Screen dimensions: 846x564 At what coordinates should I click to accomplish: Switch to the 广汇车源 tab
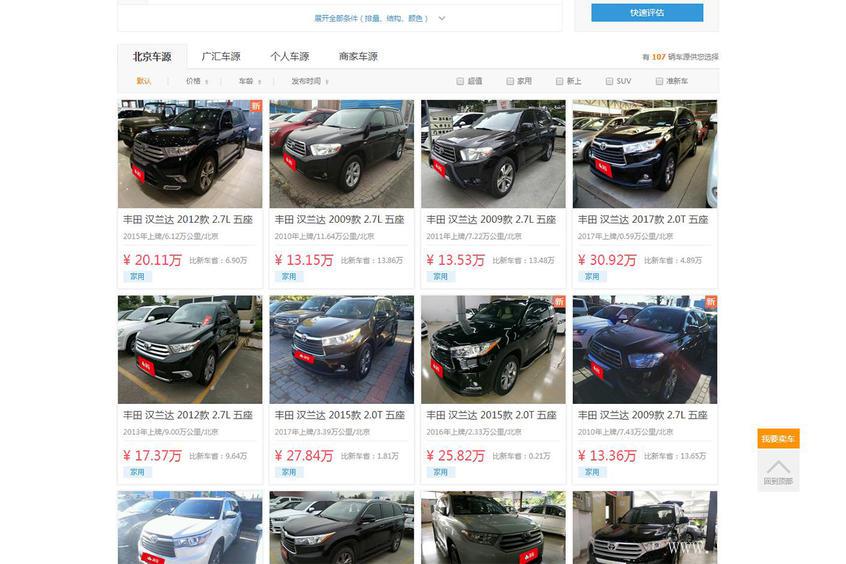[x=221, y=57]
